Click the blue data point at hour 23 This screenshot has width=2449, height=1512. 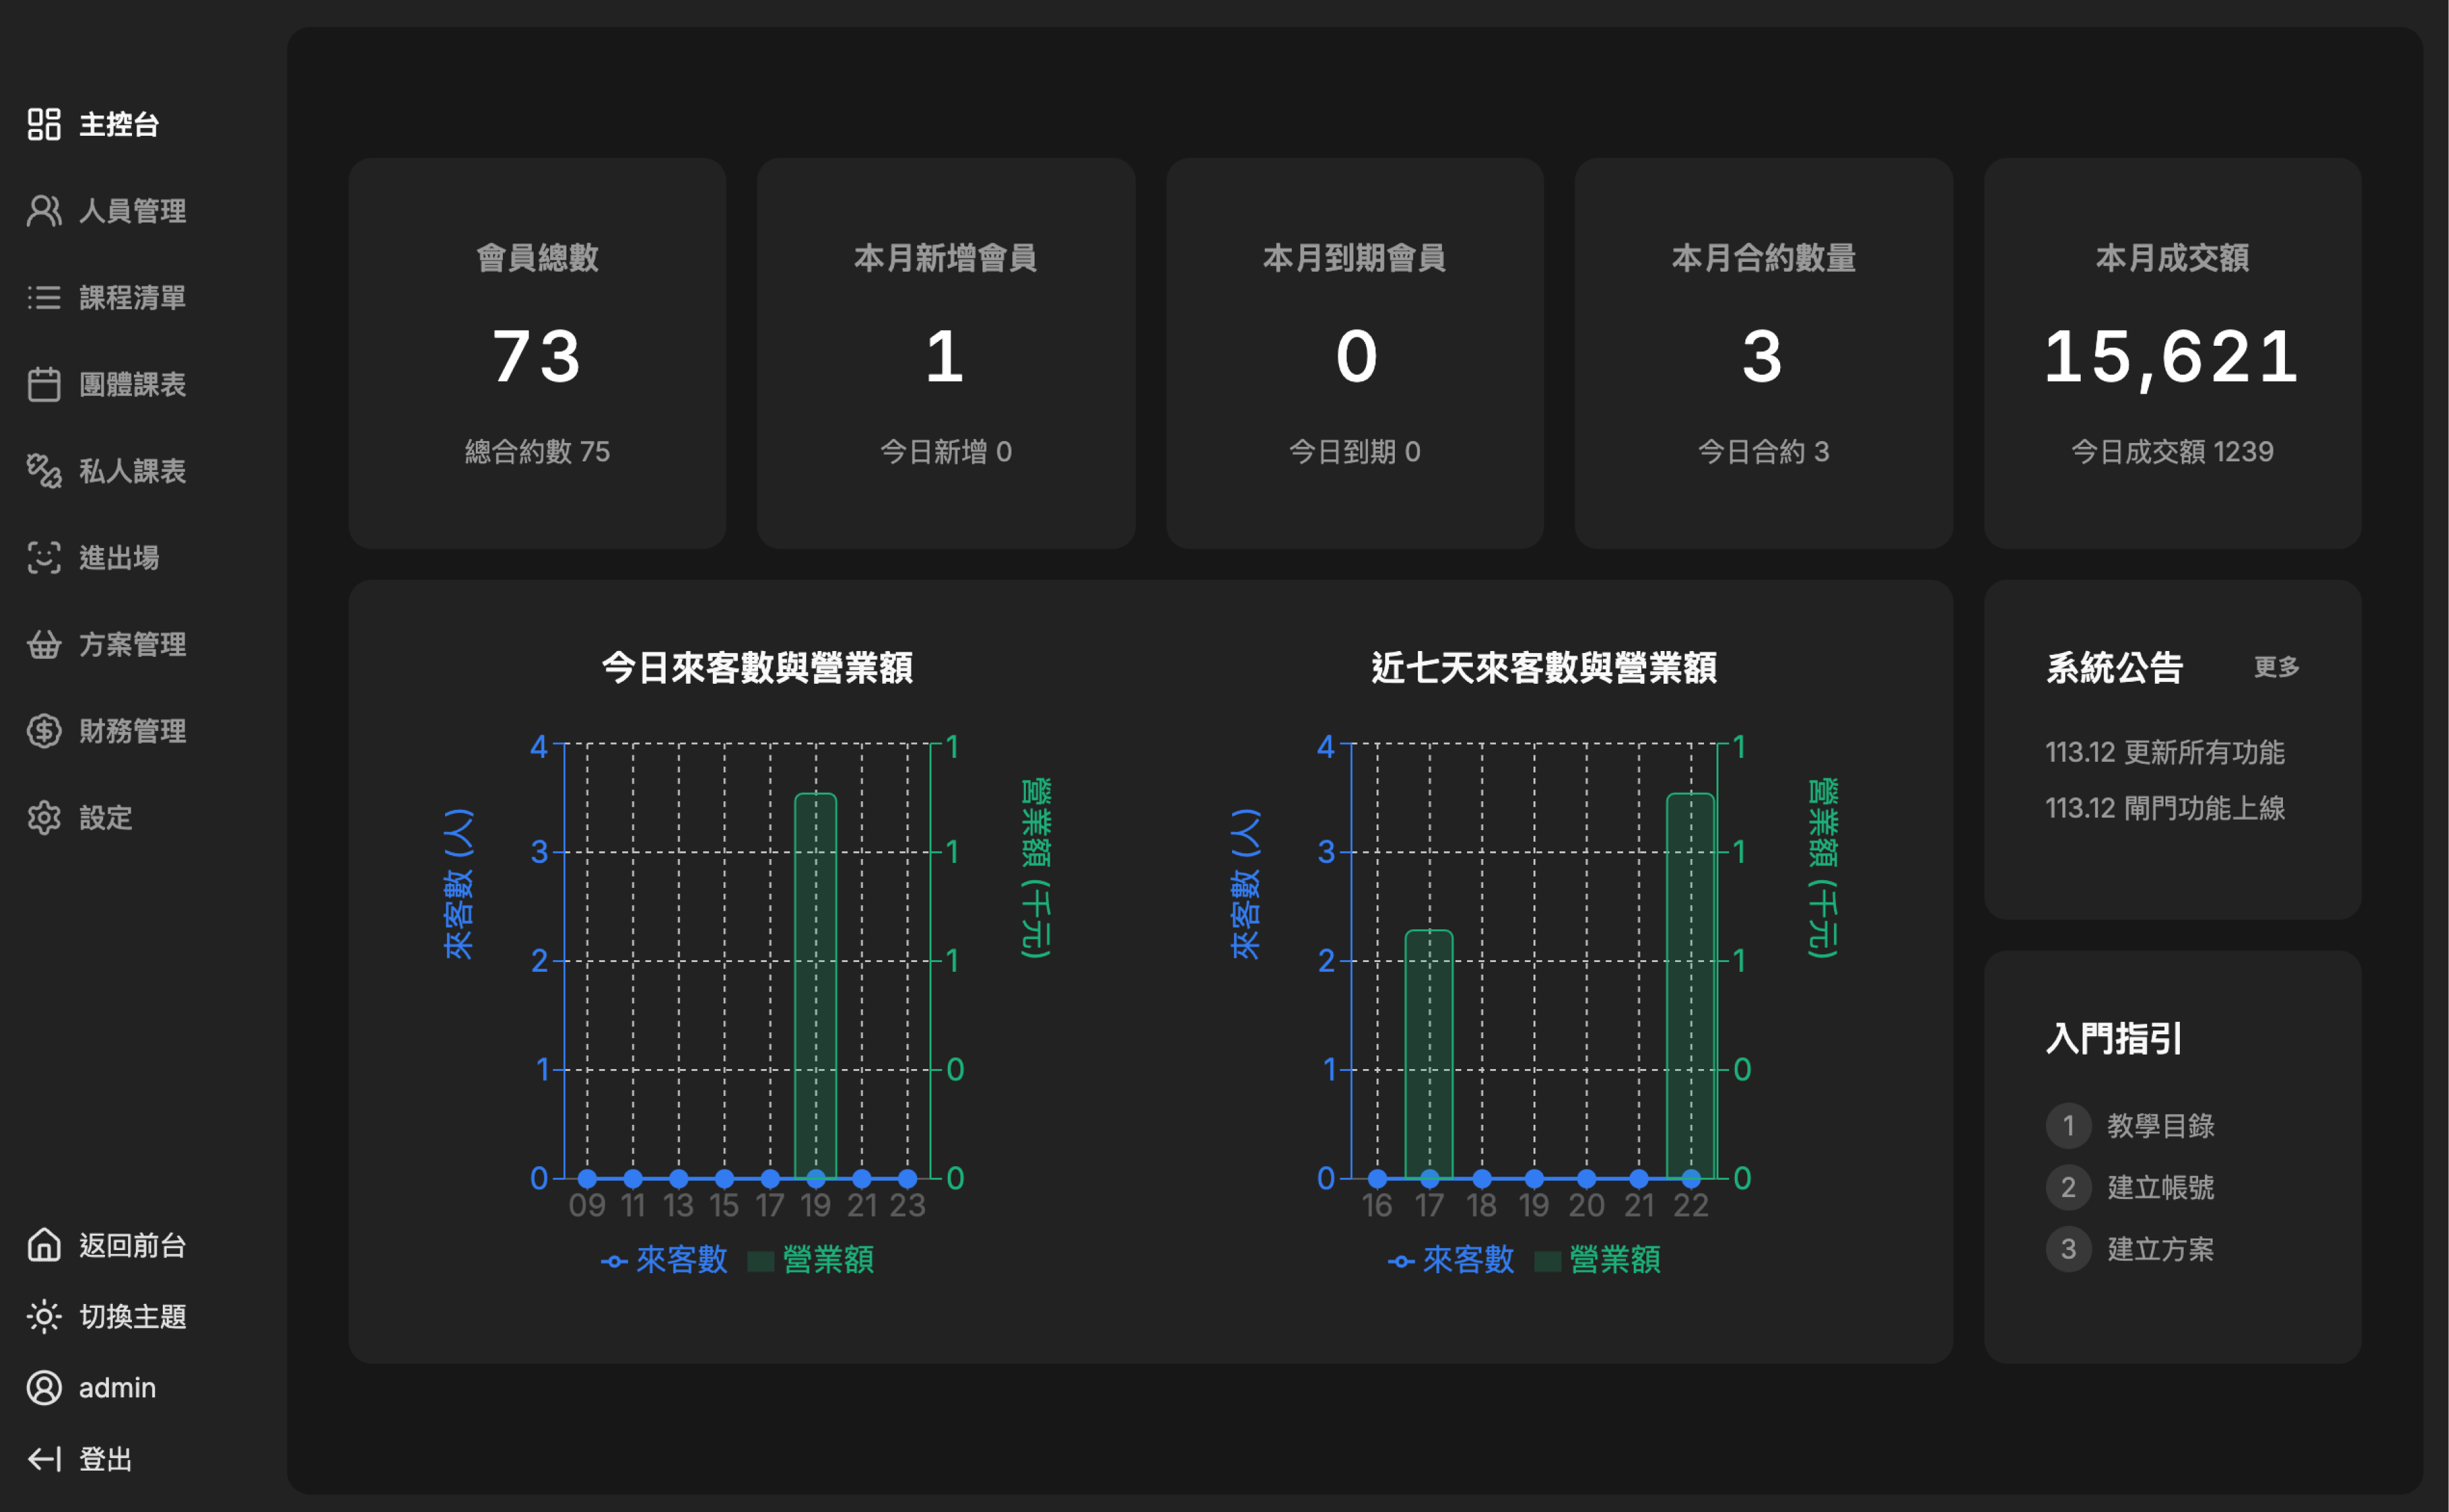907,1178
